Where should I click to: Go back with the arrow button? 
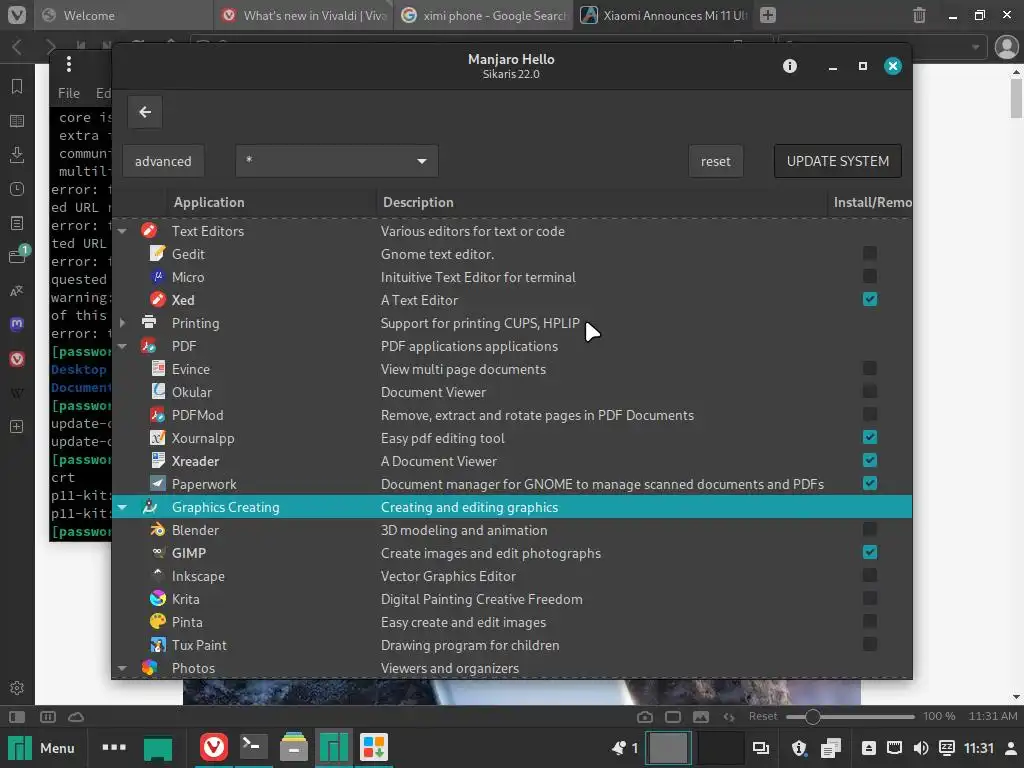[145, 112]
